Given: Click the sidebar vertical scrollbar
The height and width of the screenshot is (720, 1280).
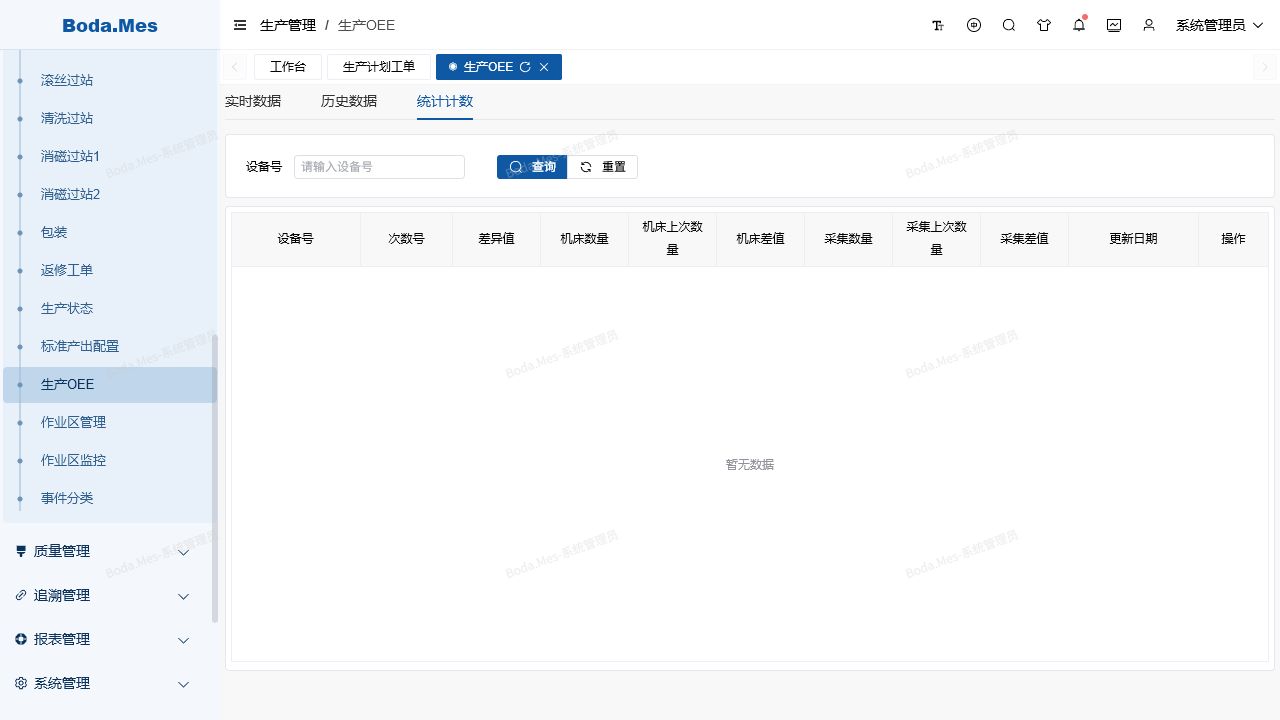Looking at the screenshot, I should [215, 478].
